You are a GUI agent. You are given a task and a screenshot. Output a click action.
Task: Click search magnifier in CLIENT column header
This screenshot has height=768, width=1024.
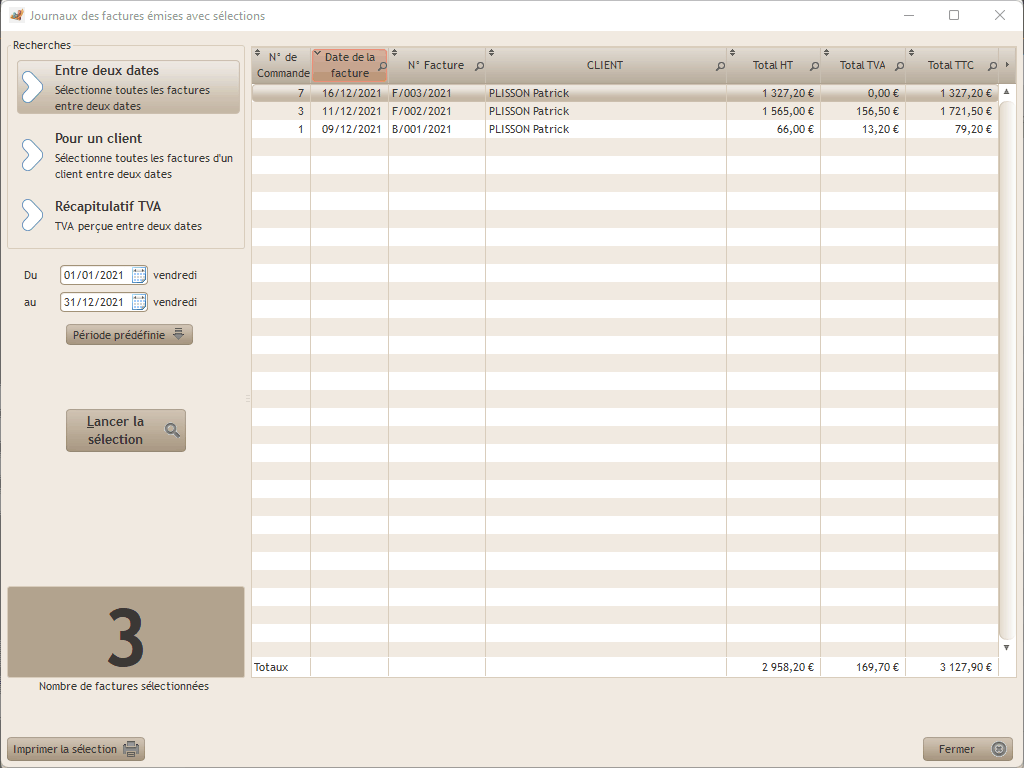[x=720, y=66]
